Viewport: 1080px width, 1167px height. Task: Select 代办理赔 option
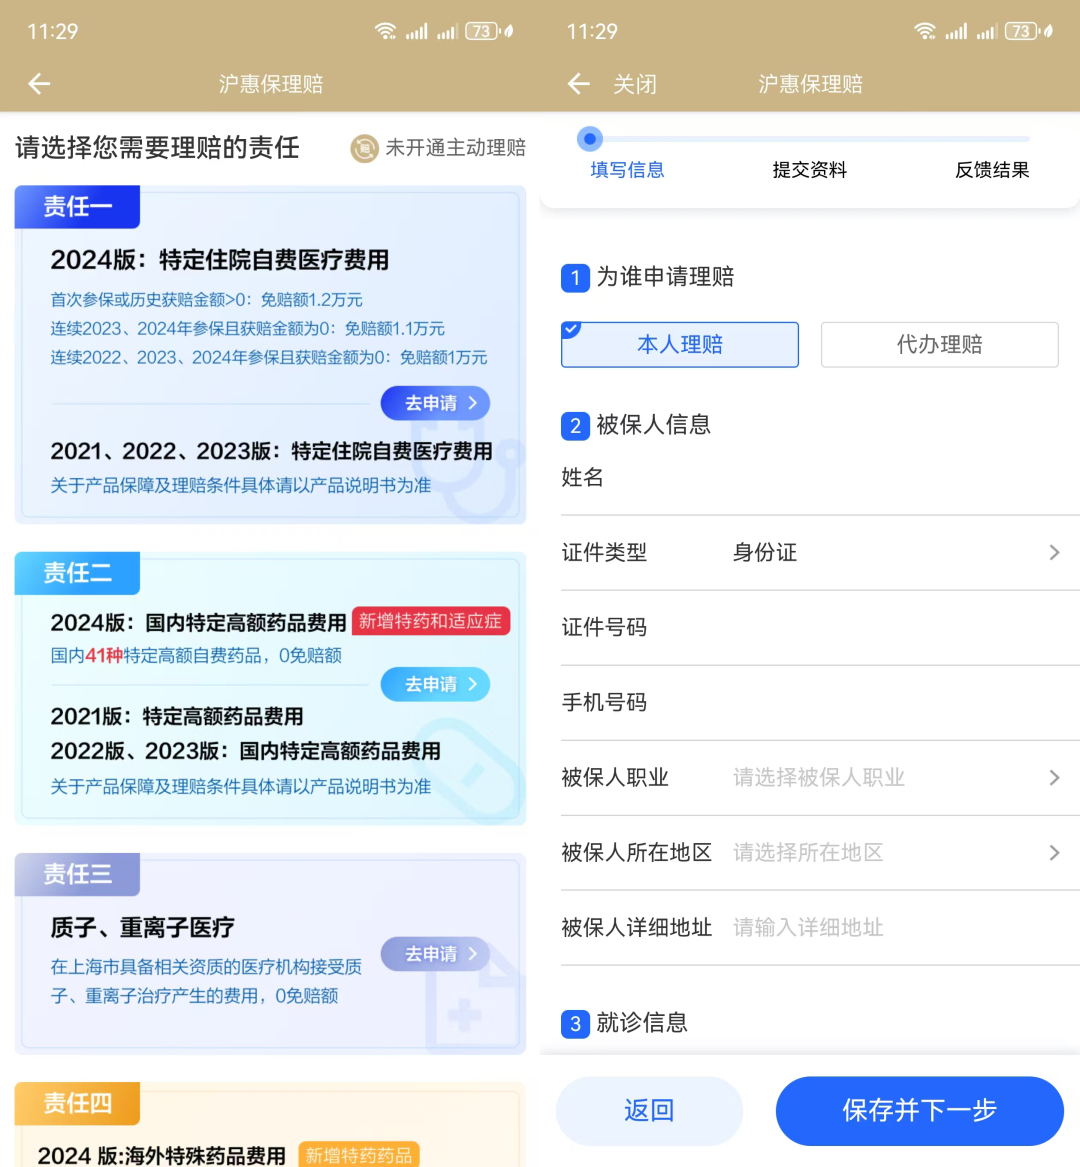[939, 345]
